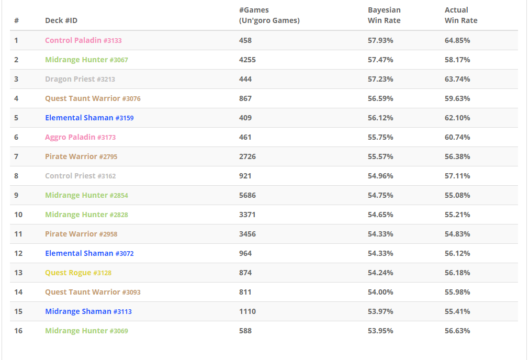This screenshot has height=360, width=529.
Task: Open Elemental Shaman #3072 deck link
Action: pos(89,253)
